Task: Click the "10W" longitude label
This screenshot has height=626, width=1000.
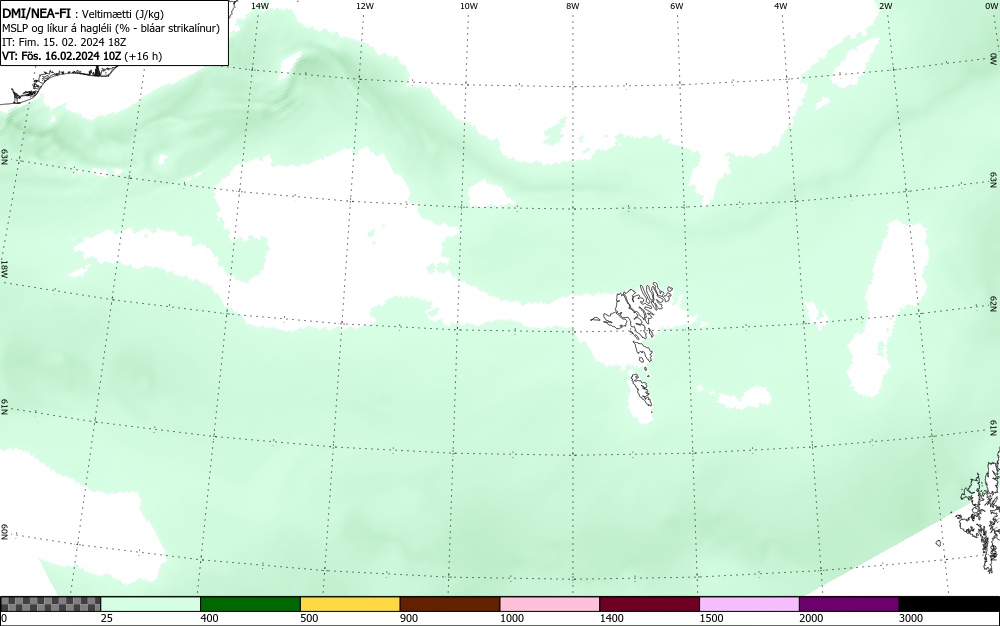Action: click(469, 6)
